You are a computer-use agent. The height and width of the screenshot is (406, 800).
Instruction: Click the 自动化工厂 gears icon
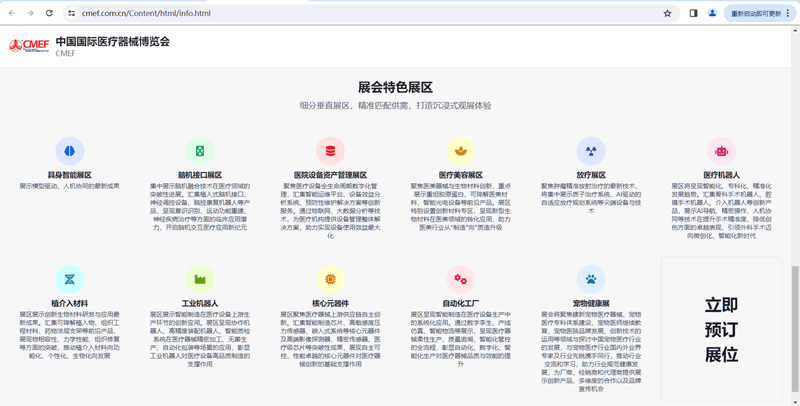pyautogui.click(x=460, y=279)
